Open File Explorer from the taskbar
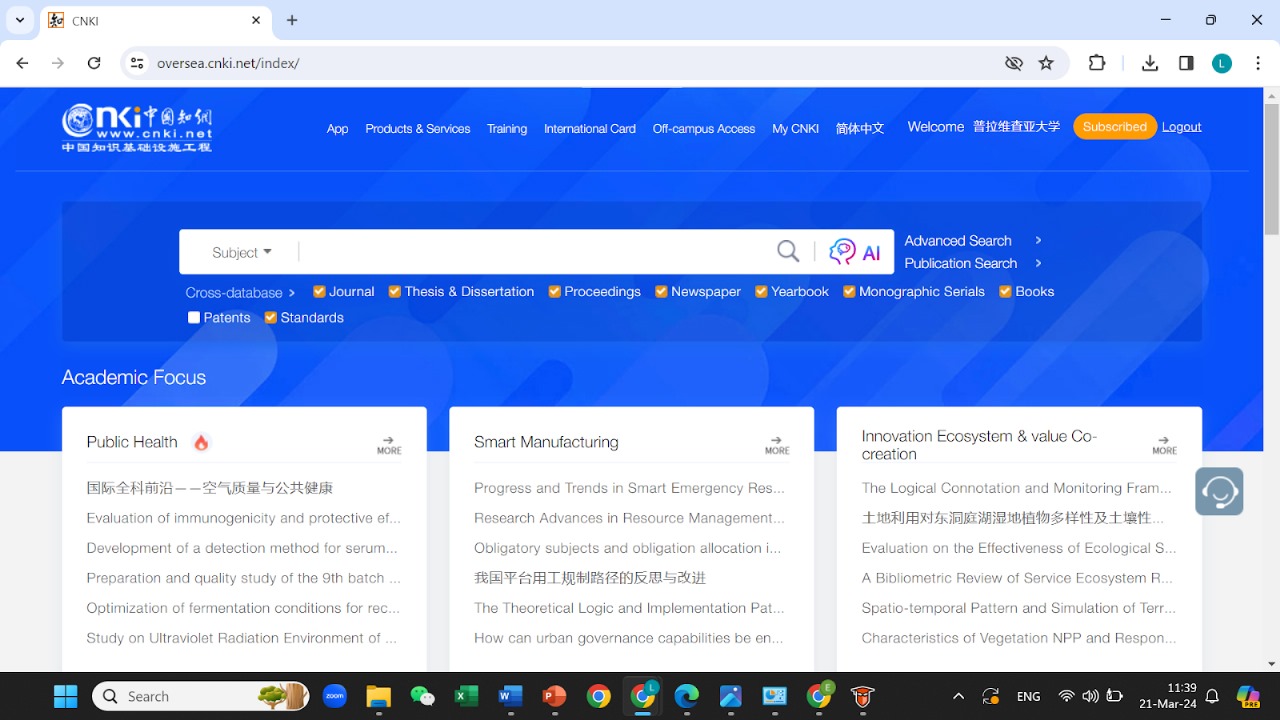This screenshot has height=720, width=1280. (x=378, y=696)
